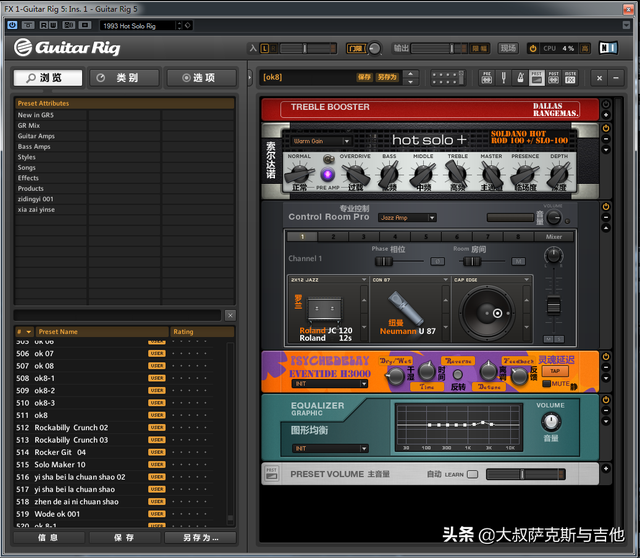
Task: Enable the 自动 LEARN checkbox
Action: [472, 474]
